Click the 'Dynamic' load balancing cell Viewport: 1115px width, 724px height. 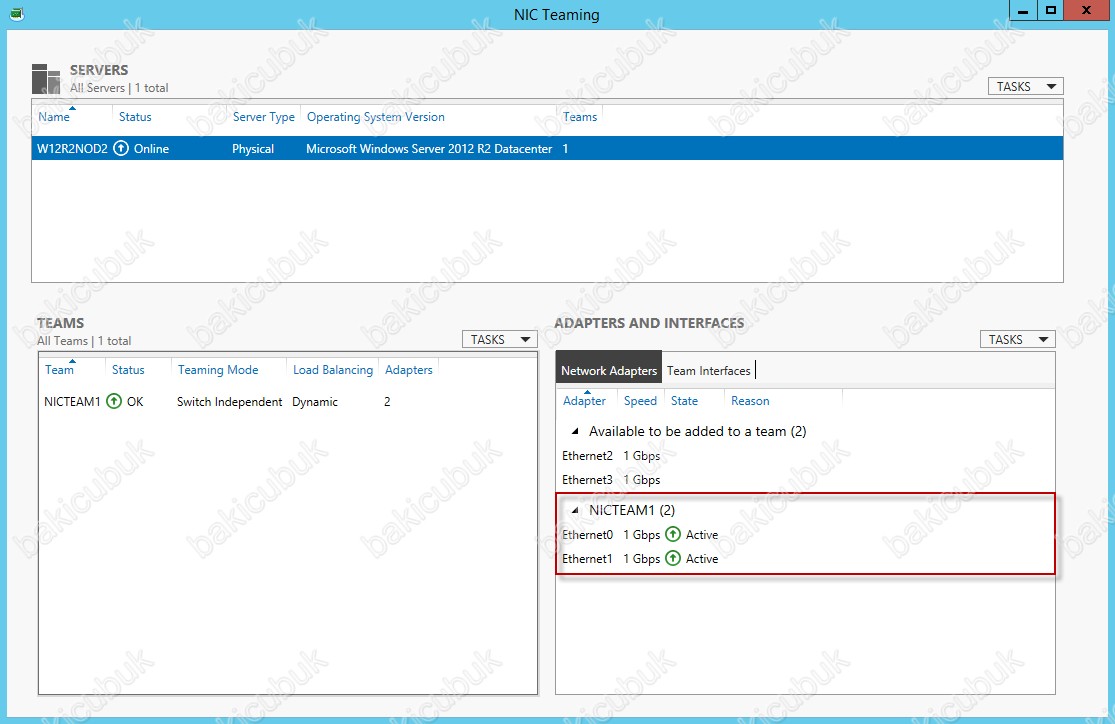[314, 401]
